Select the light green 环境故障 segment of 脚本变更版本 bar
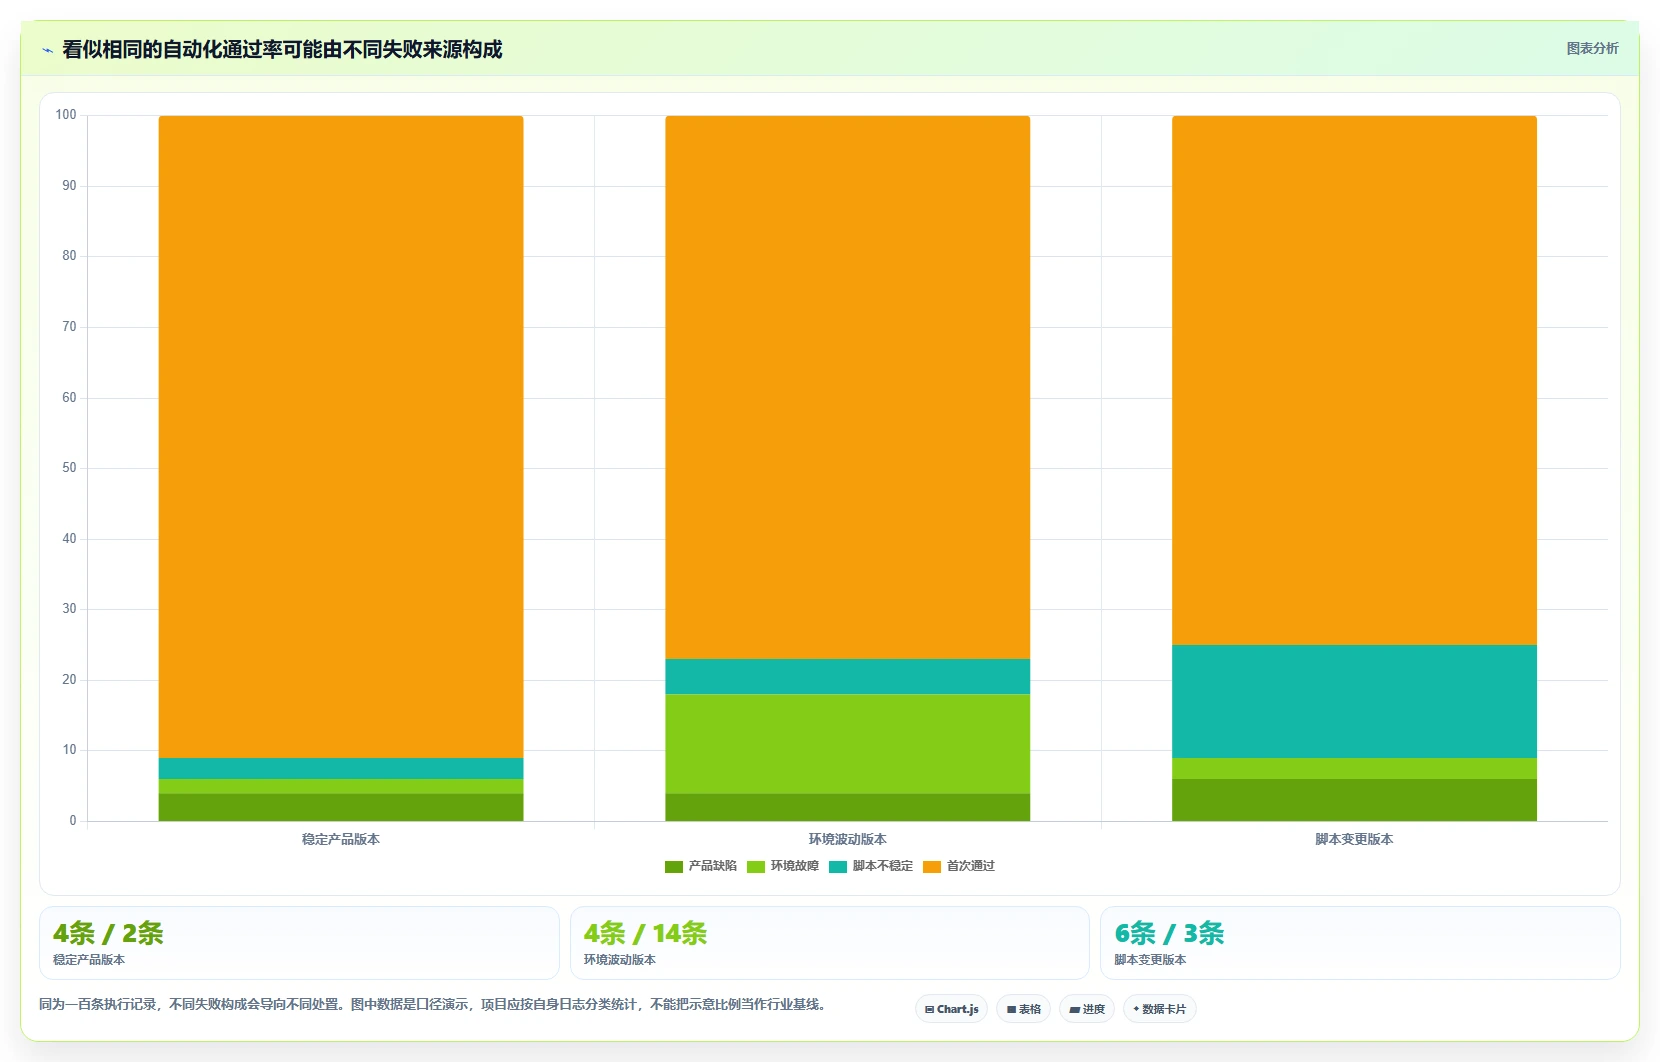This screenshot has height=1062, width=1660. click(x=1354, y=768)
